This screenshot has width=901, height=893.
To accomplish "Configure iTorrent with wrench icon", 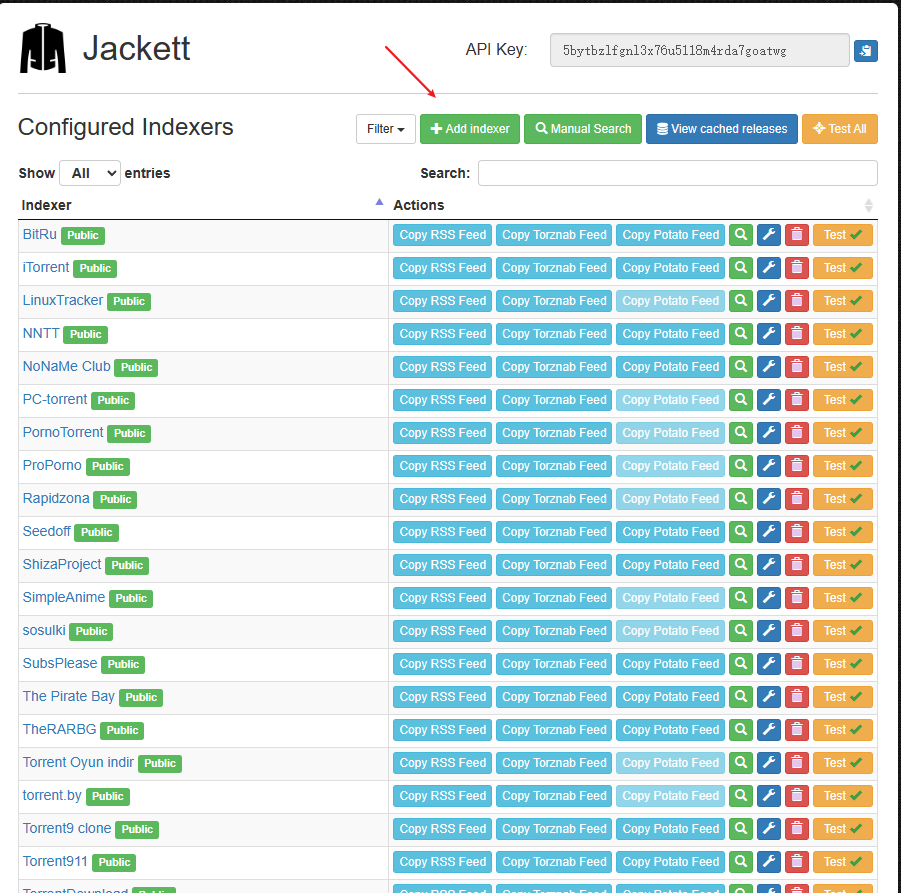I will (x=769, y=268).
